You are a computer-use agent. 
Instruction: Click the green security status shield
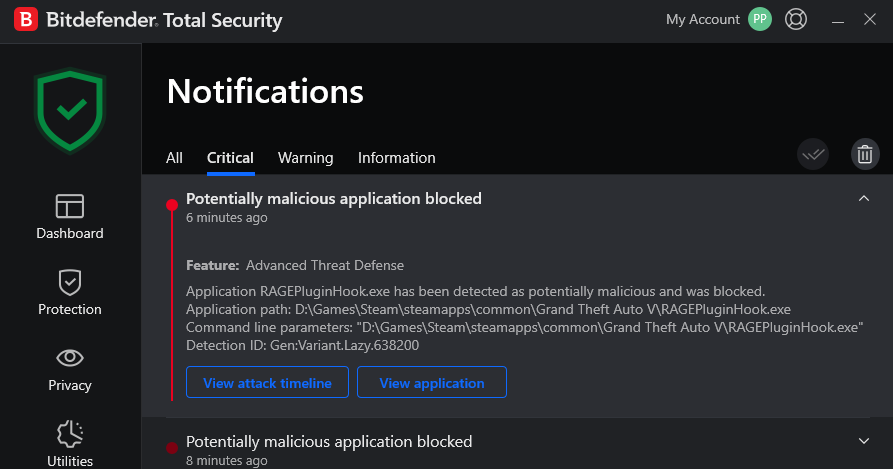[70, 110]
